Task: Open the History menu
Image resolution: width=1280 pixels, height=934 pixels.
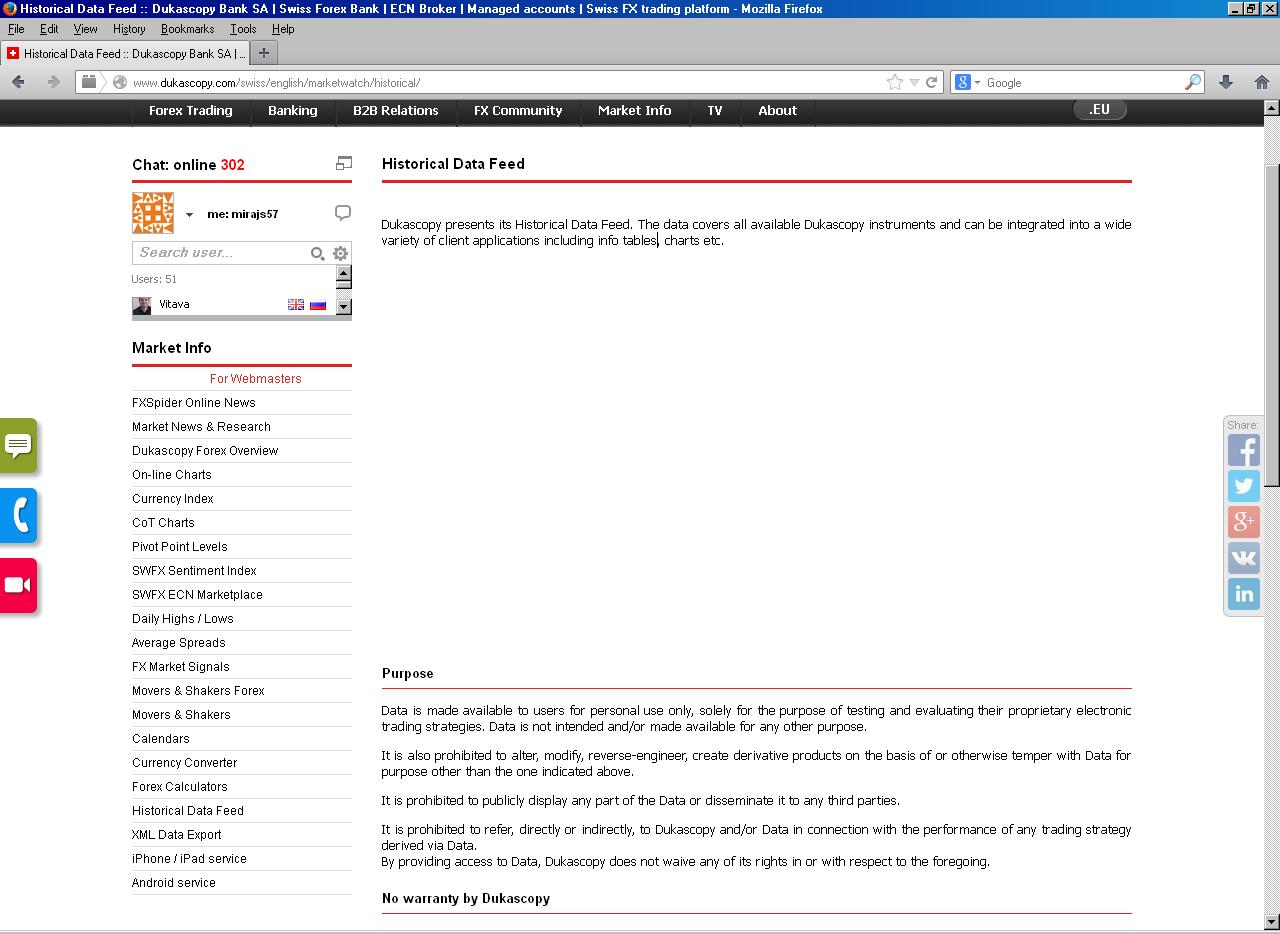Action: pyautogui.click(x=129, y=29)
